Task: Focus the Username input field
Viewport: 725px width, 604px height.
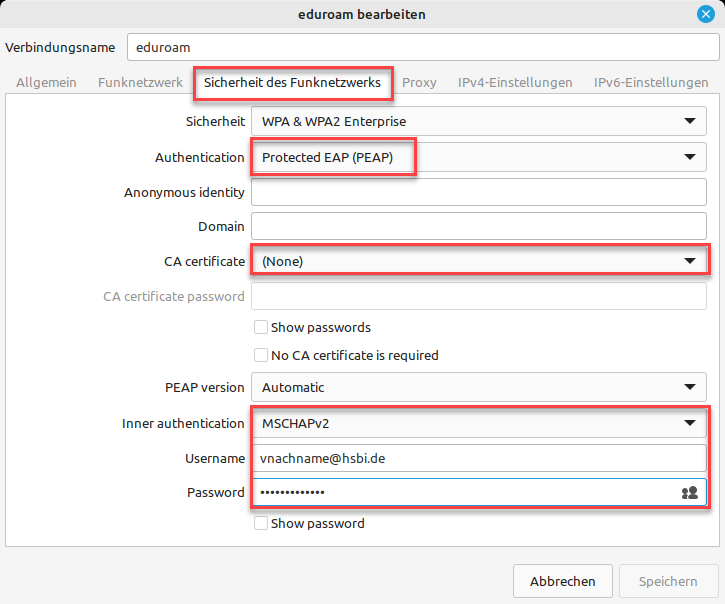Action: click(478, 458)
